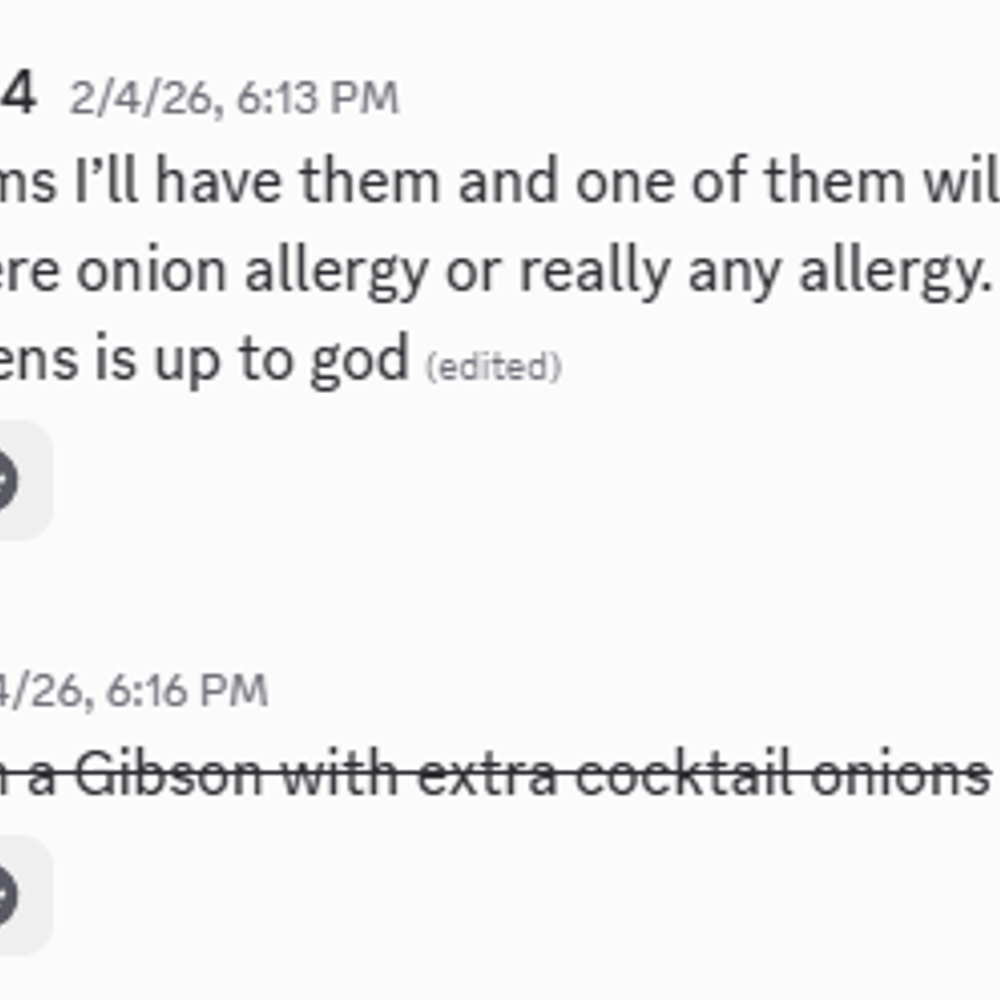The image size is (1000, 1000).
Task: Click 'onion allergy' in the message text
Action: (252, 273)
